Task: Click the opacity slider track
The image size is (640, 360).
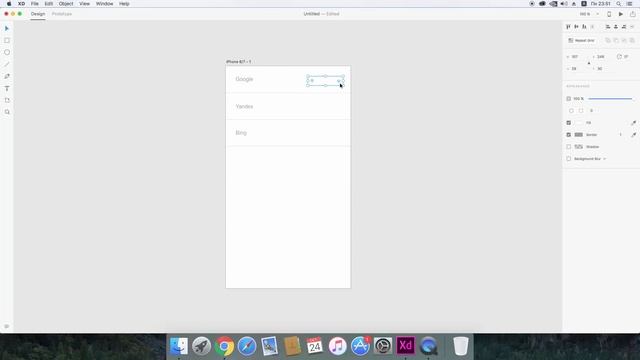Action: click(x=610, y=99)
